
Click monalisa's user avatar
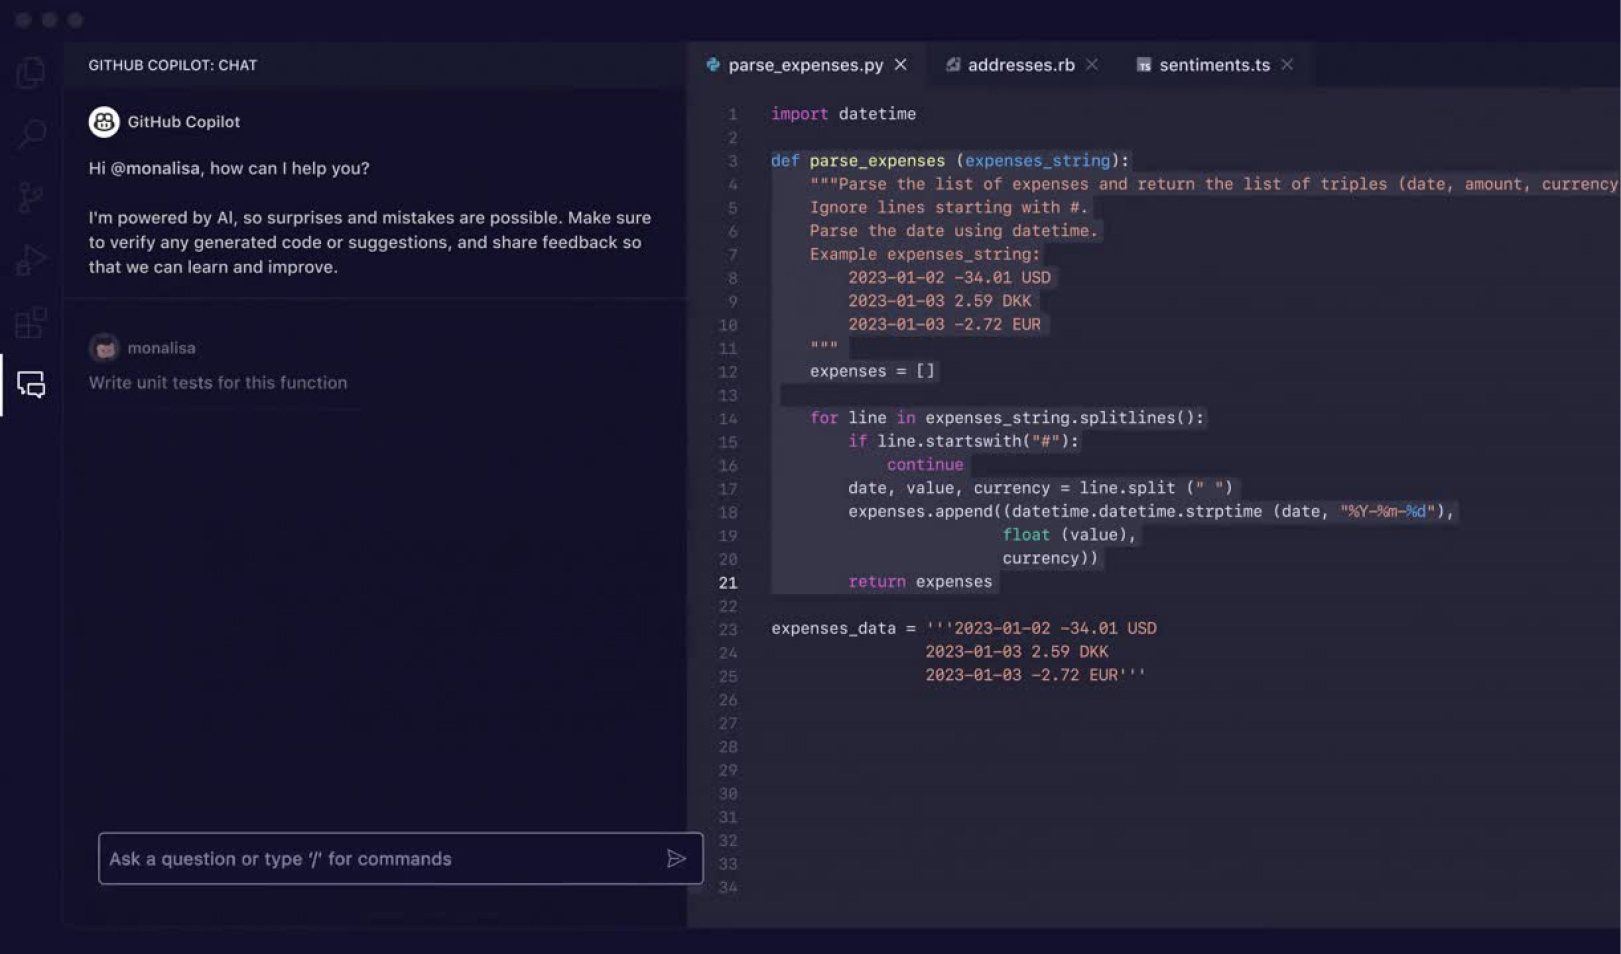click(104, 348)
